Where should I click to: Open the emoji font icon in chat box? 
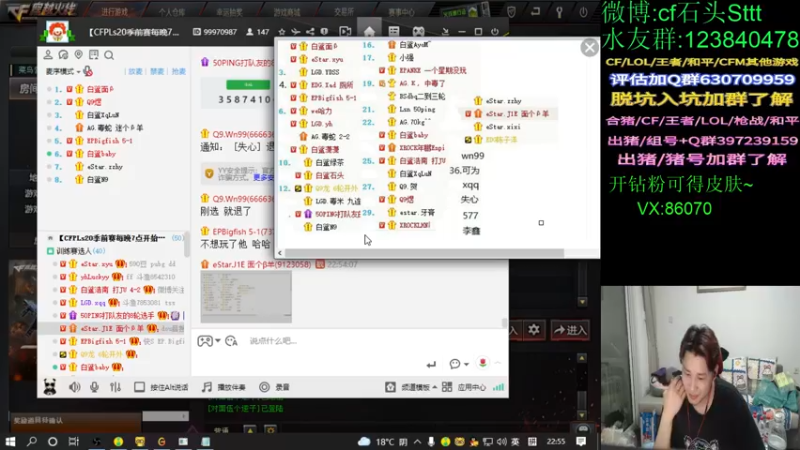pos(231,341)
